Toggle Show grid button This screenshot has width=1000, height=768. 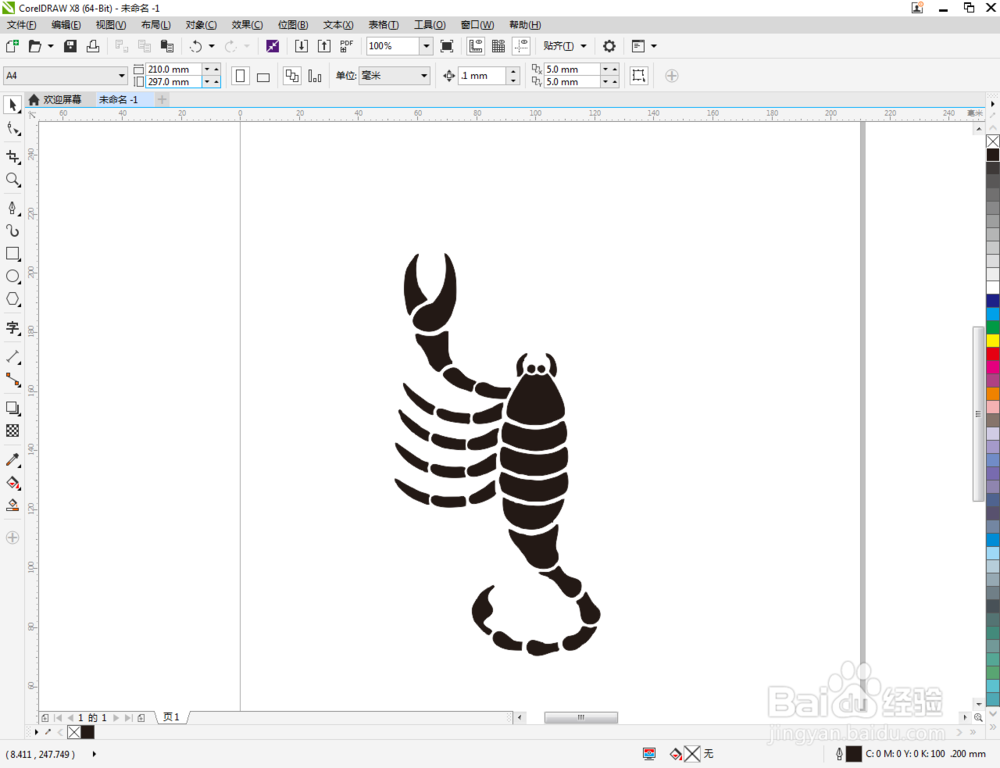point(499,46)
